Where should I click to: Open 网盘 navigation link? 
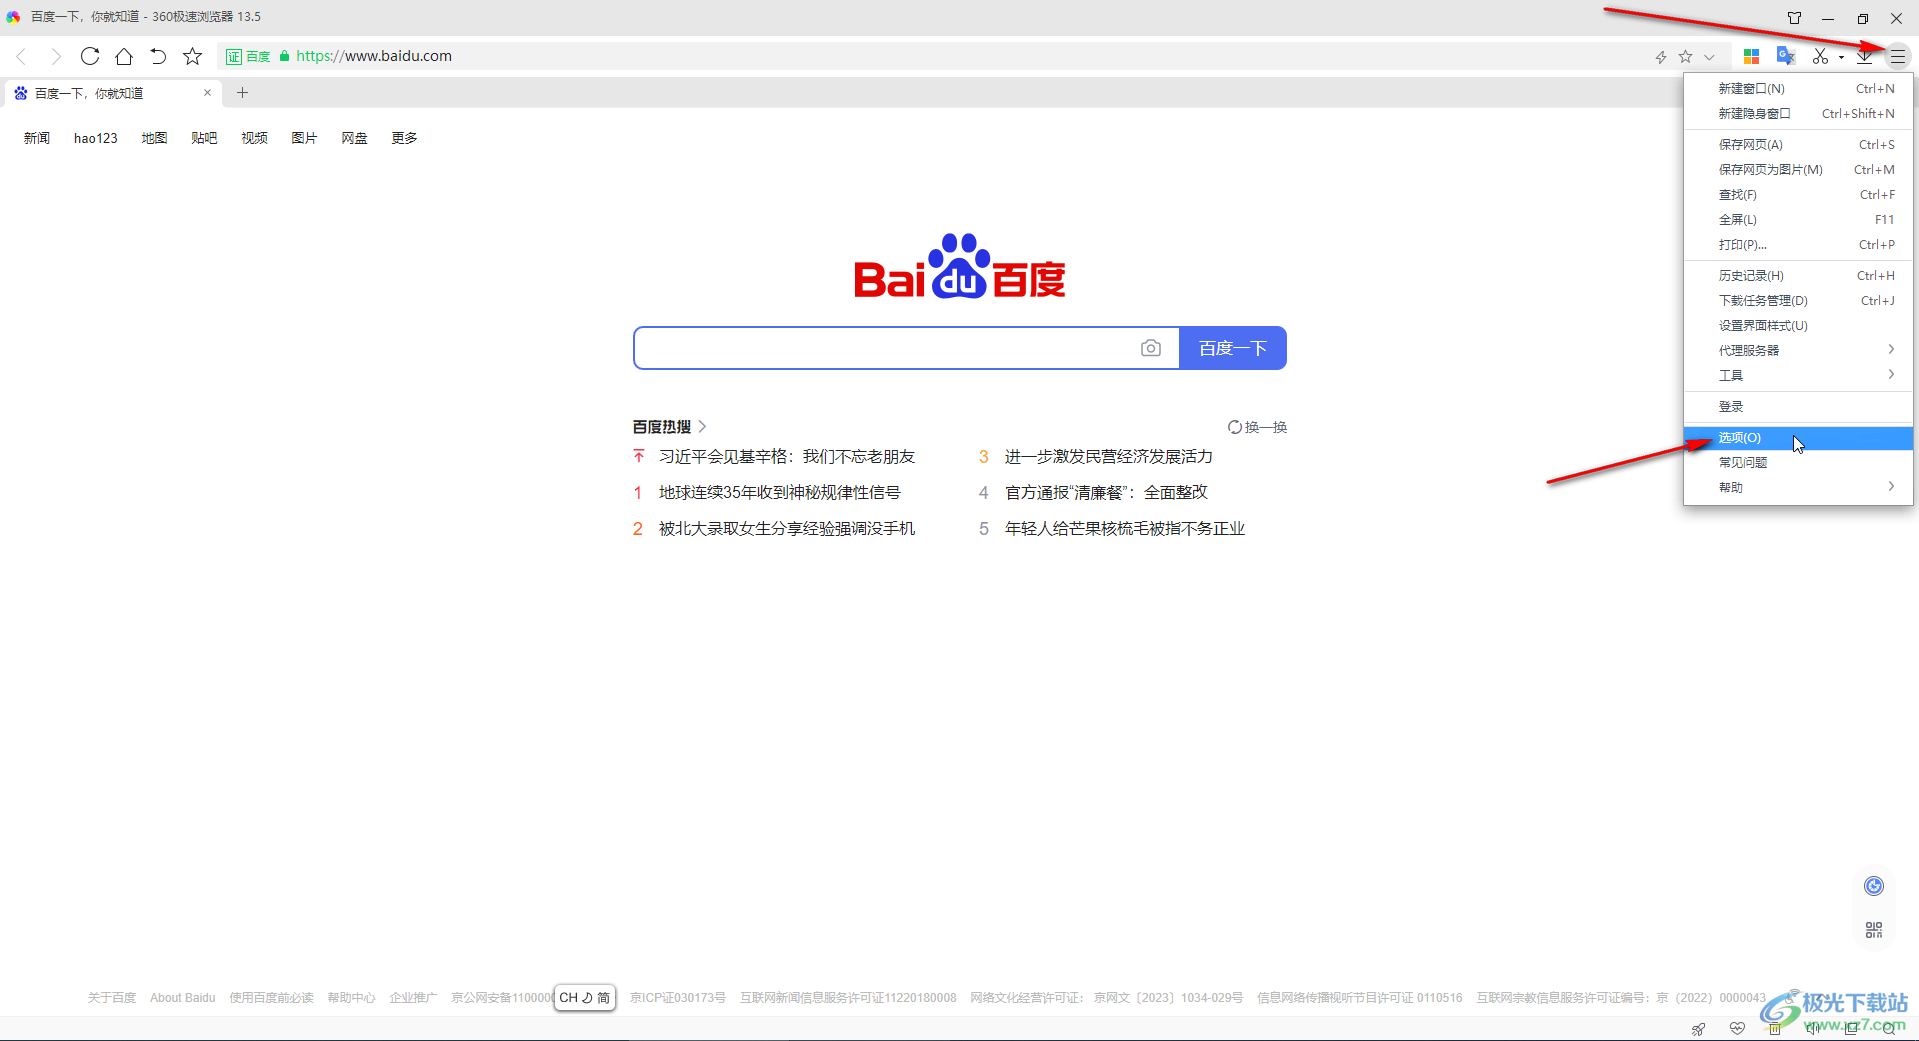click(354, 138)
